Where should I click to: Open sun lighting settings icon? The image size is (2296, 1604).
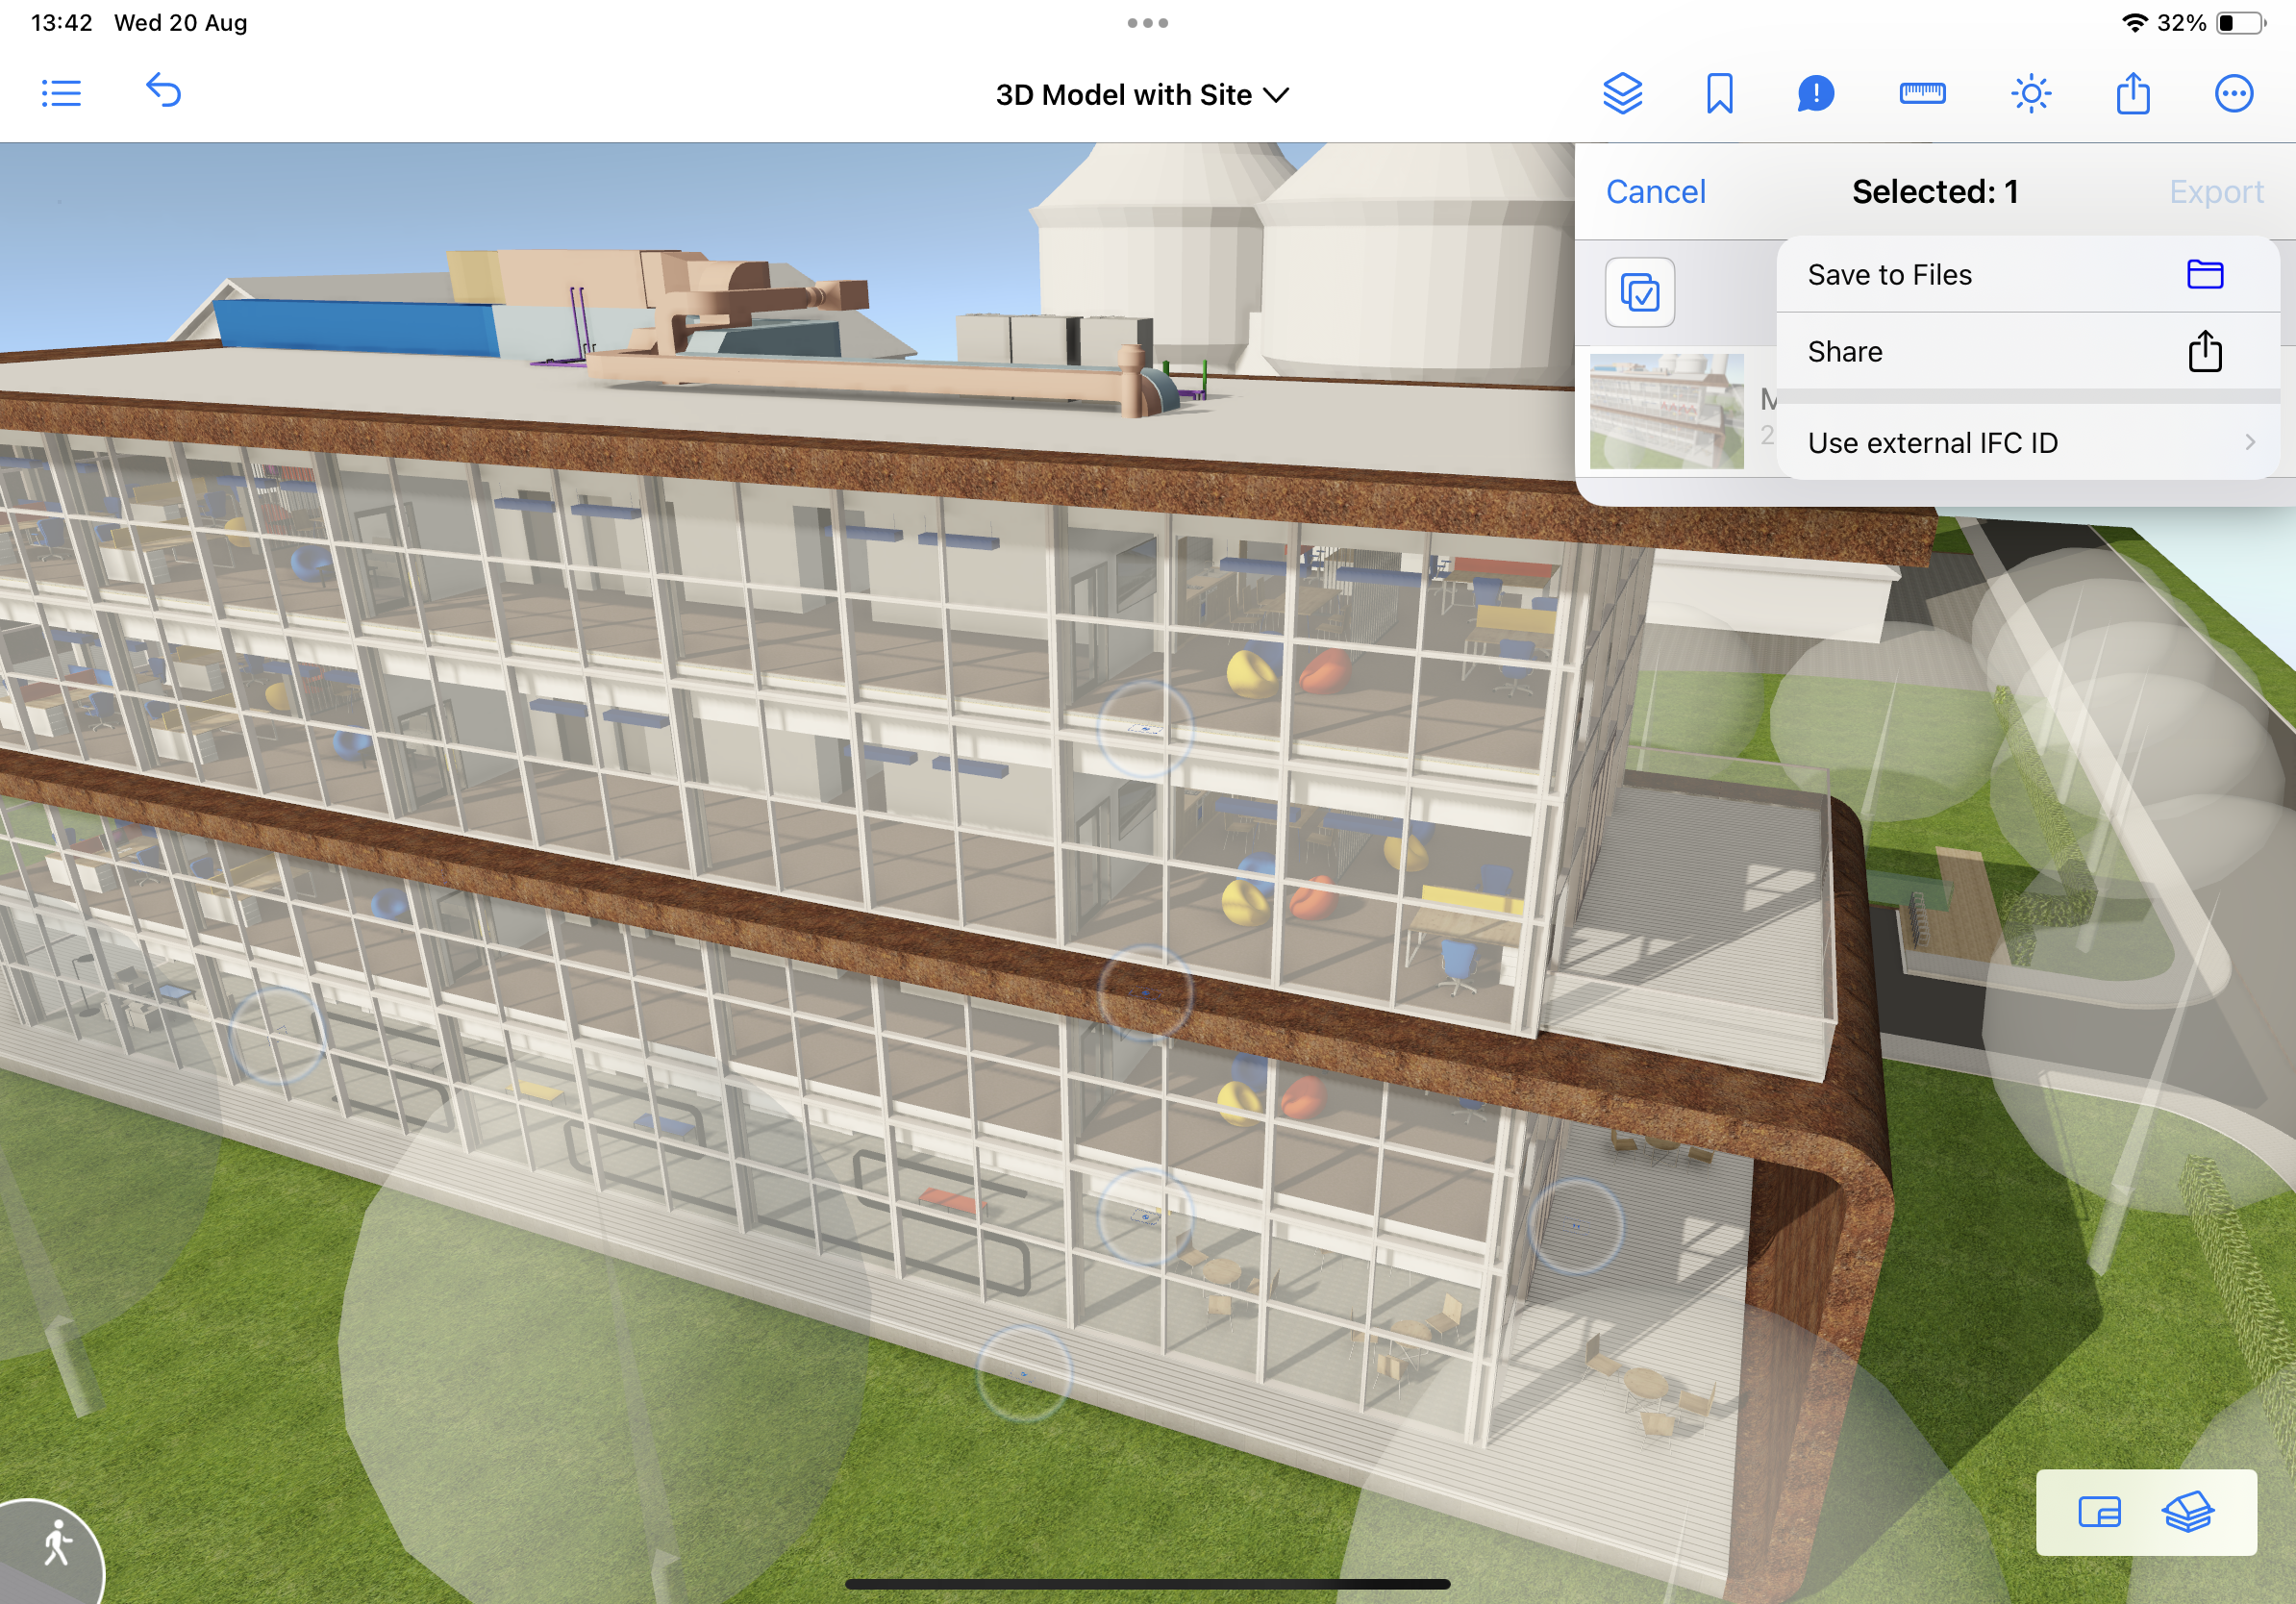(2030, 94)
